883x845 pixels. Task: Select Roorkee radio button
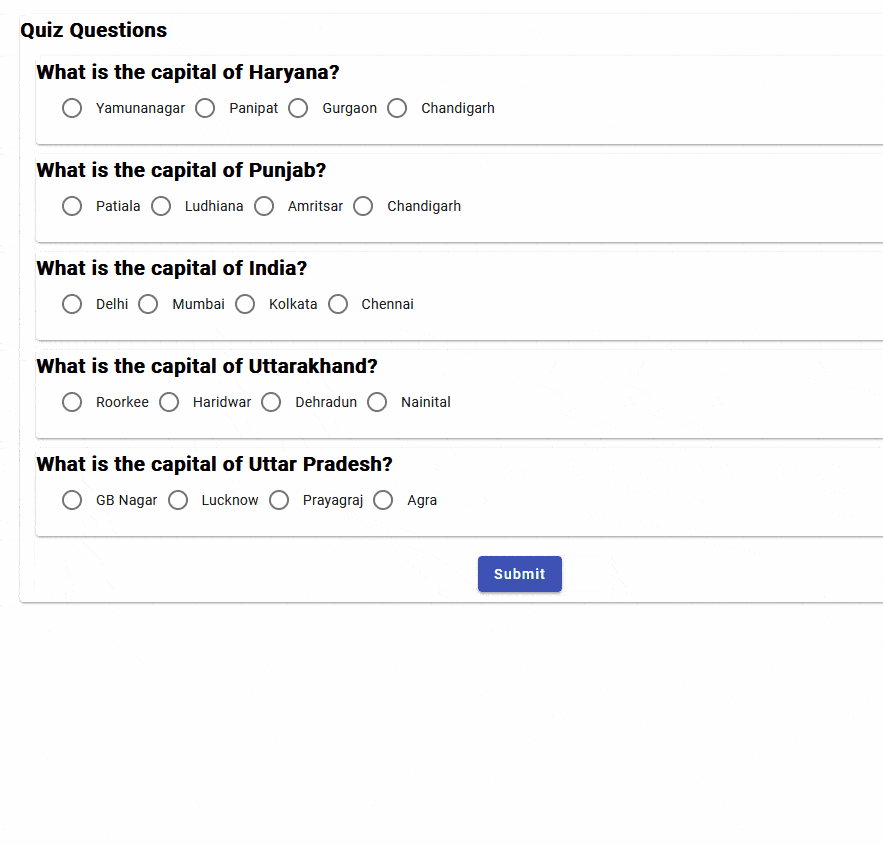[x=72, y=402]
